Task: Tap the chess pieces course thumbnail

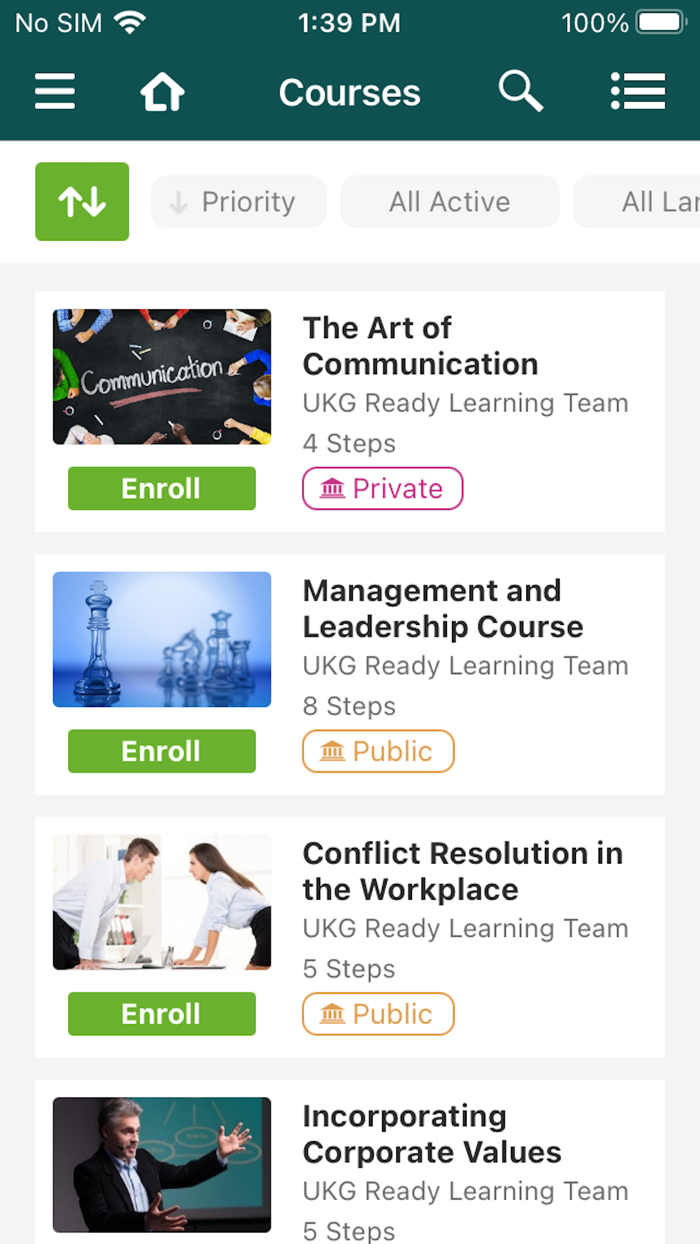Action: 161,639
